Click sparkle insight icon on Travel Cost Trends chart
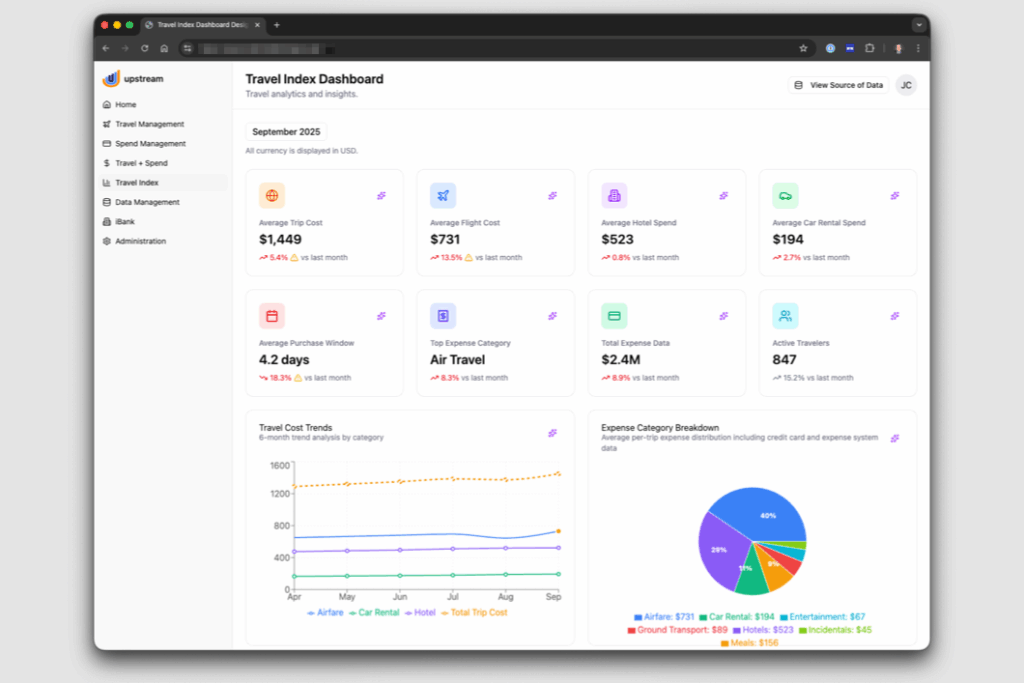Viewport: 1024px width, 683px height. (x=552, y=433)
